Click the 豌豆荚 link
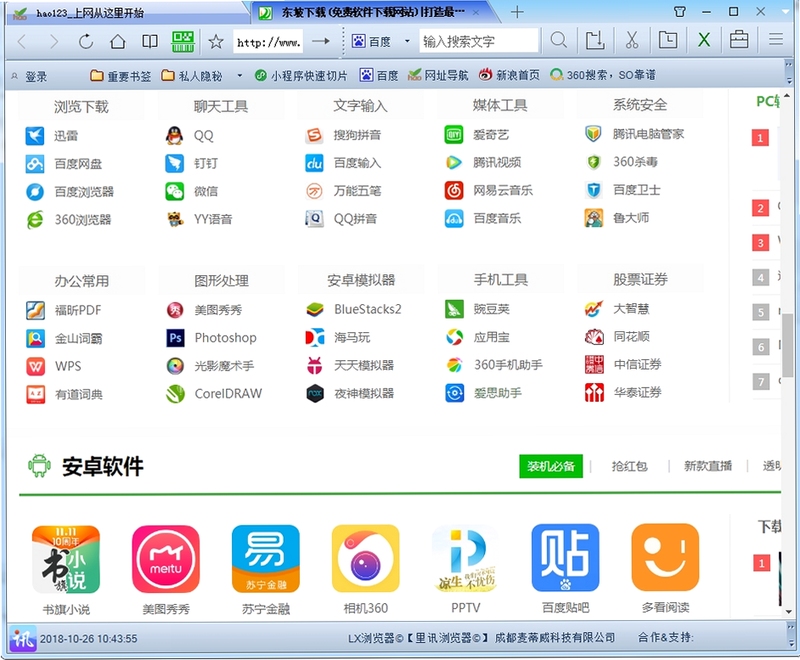800x660 pixels. [491, 309]
